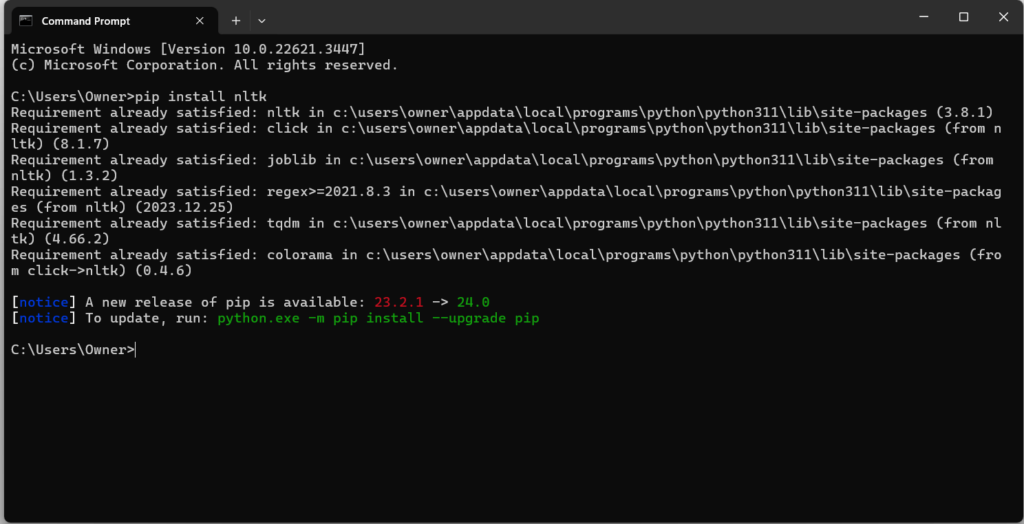The width and height of the screenshot is (1024, 524).
Task: Click the Microsoft Windows version line
Action: coord(188,48)
